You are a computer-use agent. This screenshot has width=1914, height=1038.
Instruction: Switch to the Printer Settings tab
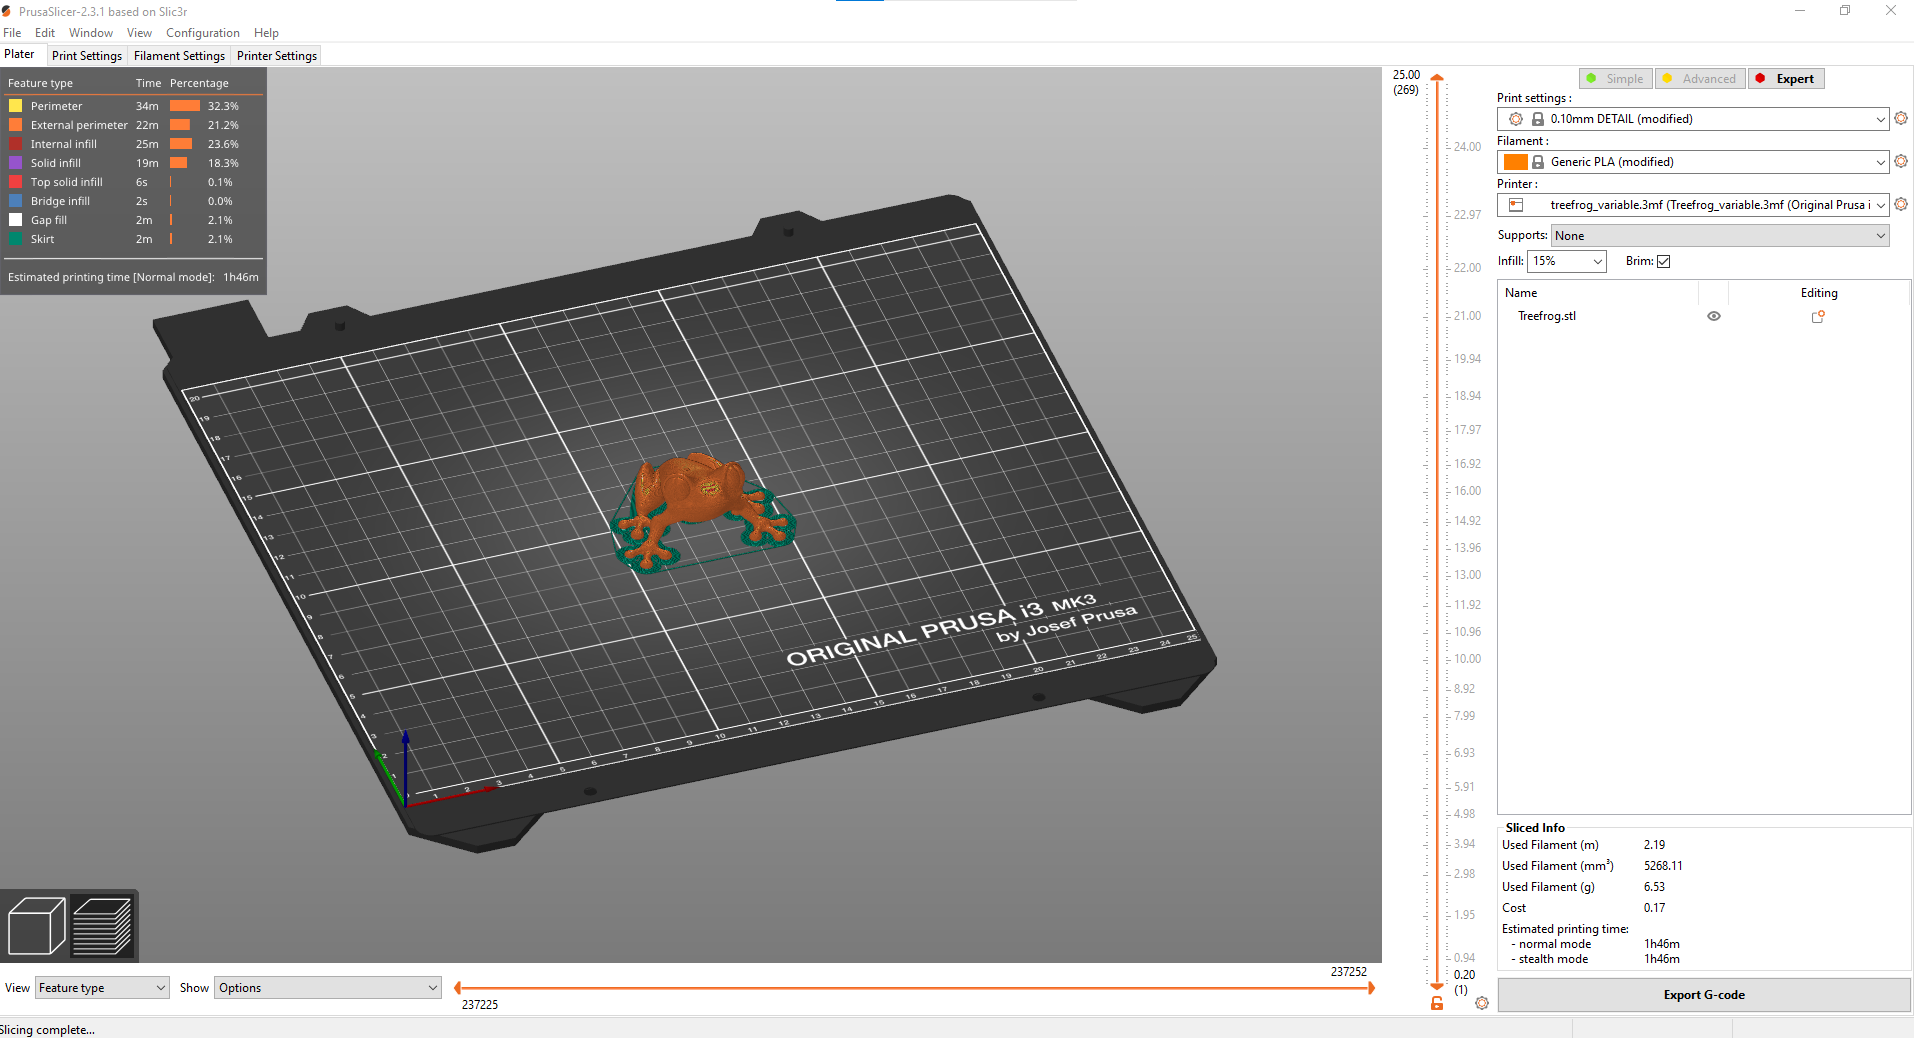pos(277,56)
